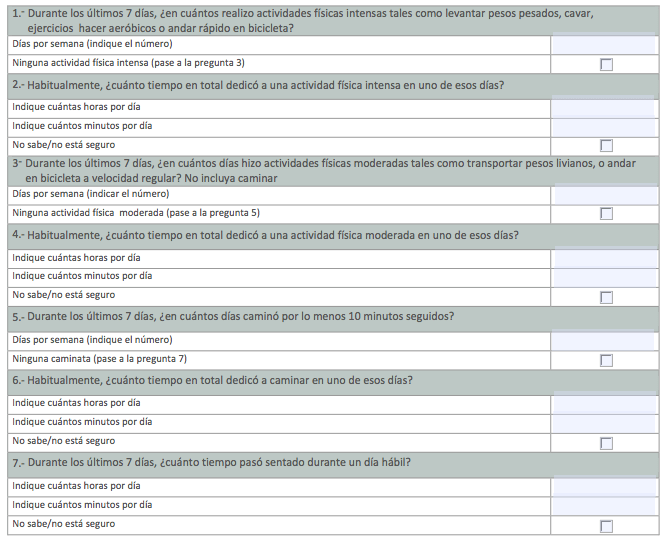
Task: Click days per week field for question 1
Action: click(x=604, y=44)
